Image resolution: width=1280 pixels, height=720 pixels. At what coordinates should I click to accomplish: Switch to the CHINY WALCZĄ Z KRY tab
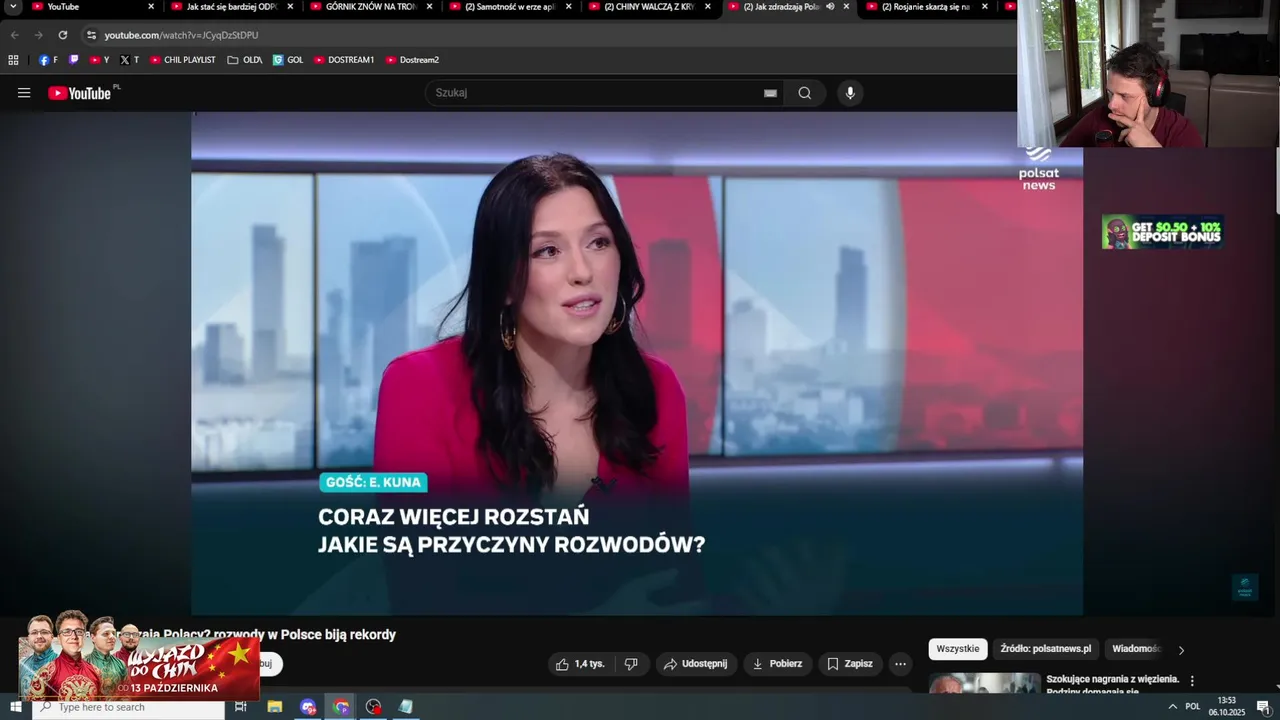point(648,7)
